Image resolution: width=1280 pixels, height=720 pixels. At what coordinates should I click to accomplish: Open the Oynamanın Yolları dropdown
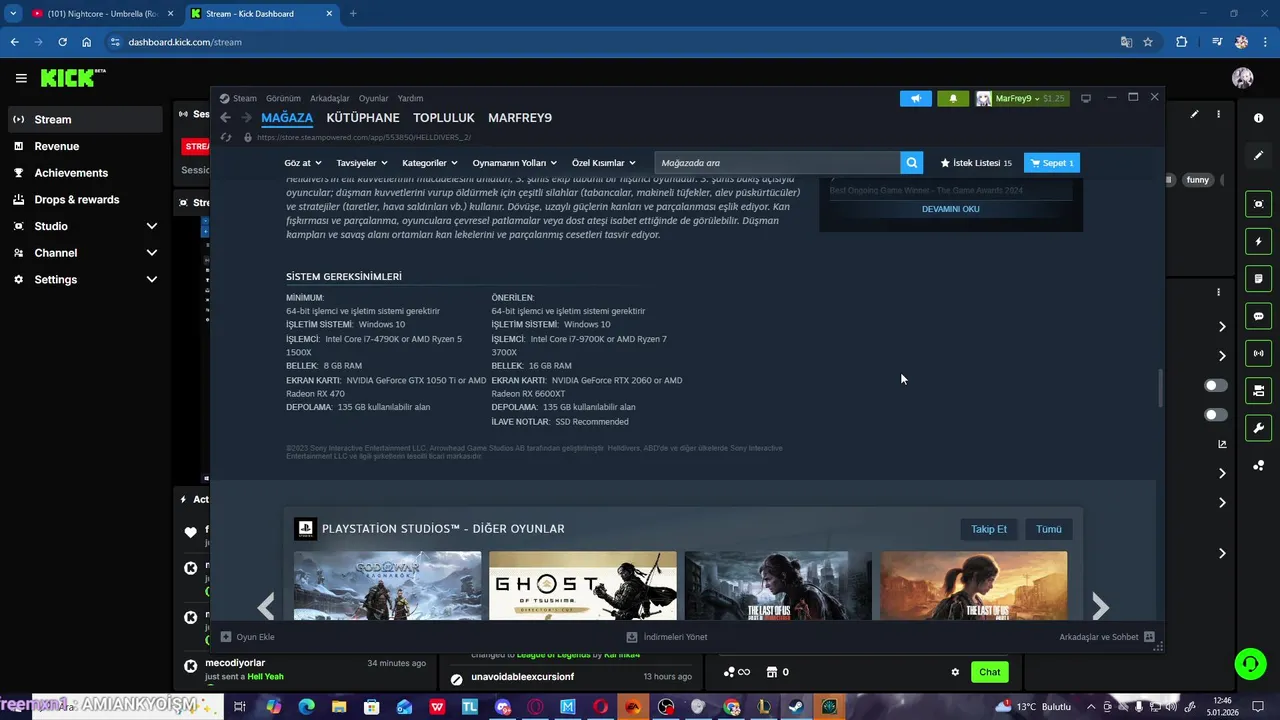point(515,163)
